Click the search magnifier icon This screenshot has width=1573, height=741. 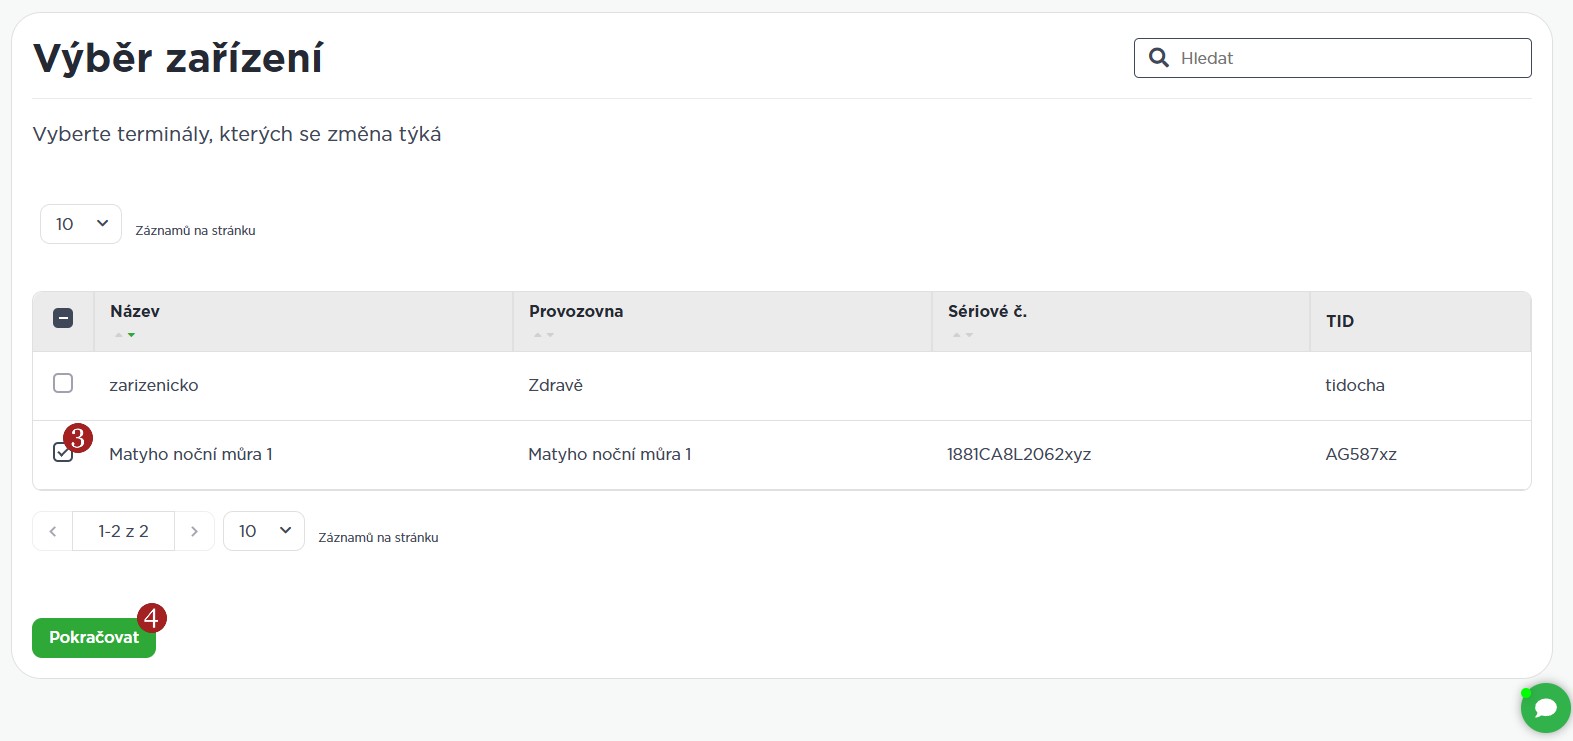(1159, 58)
